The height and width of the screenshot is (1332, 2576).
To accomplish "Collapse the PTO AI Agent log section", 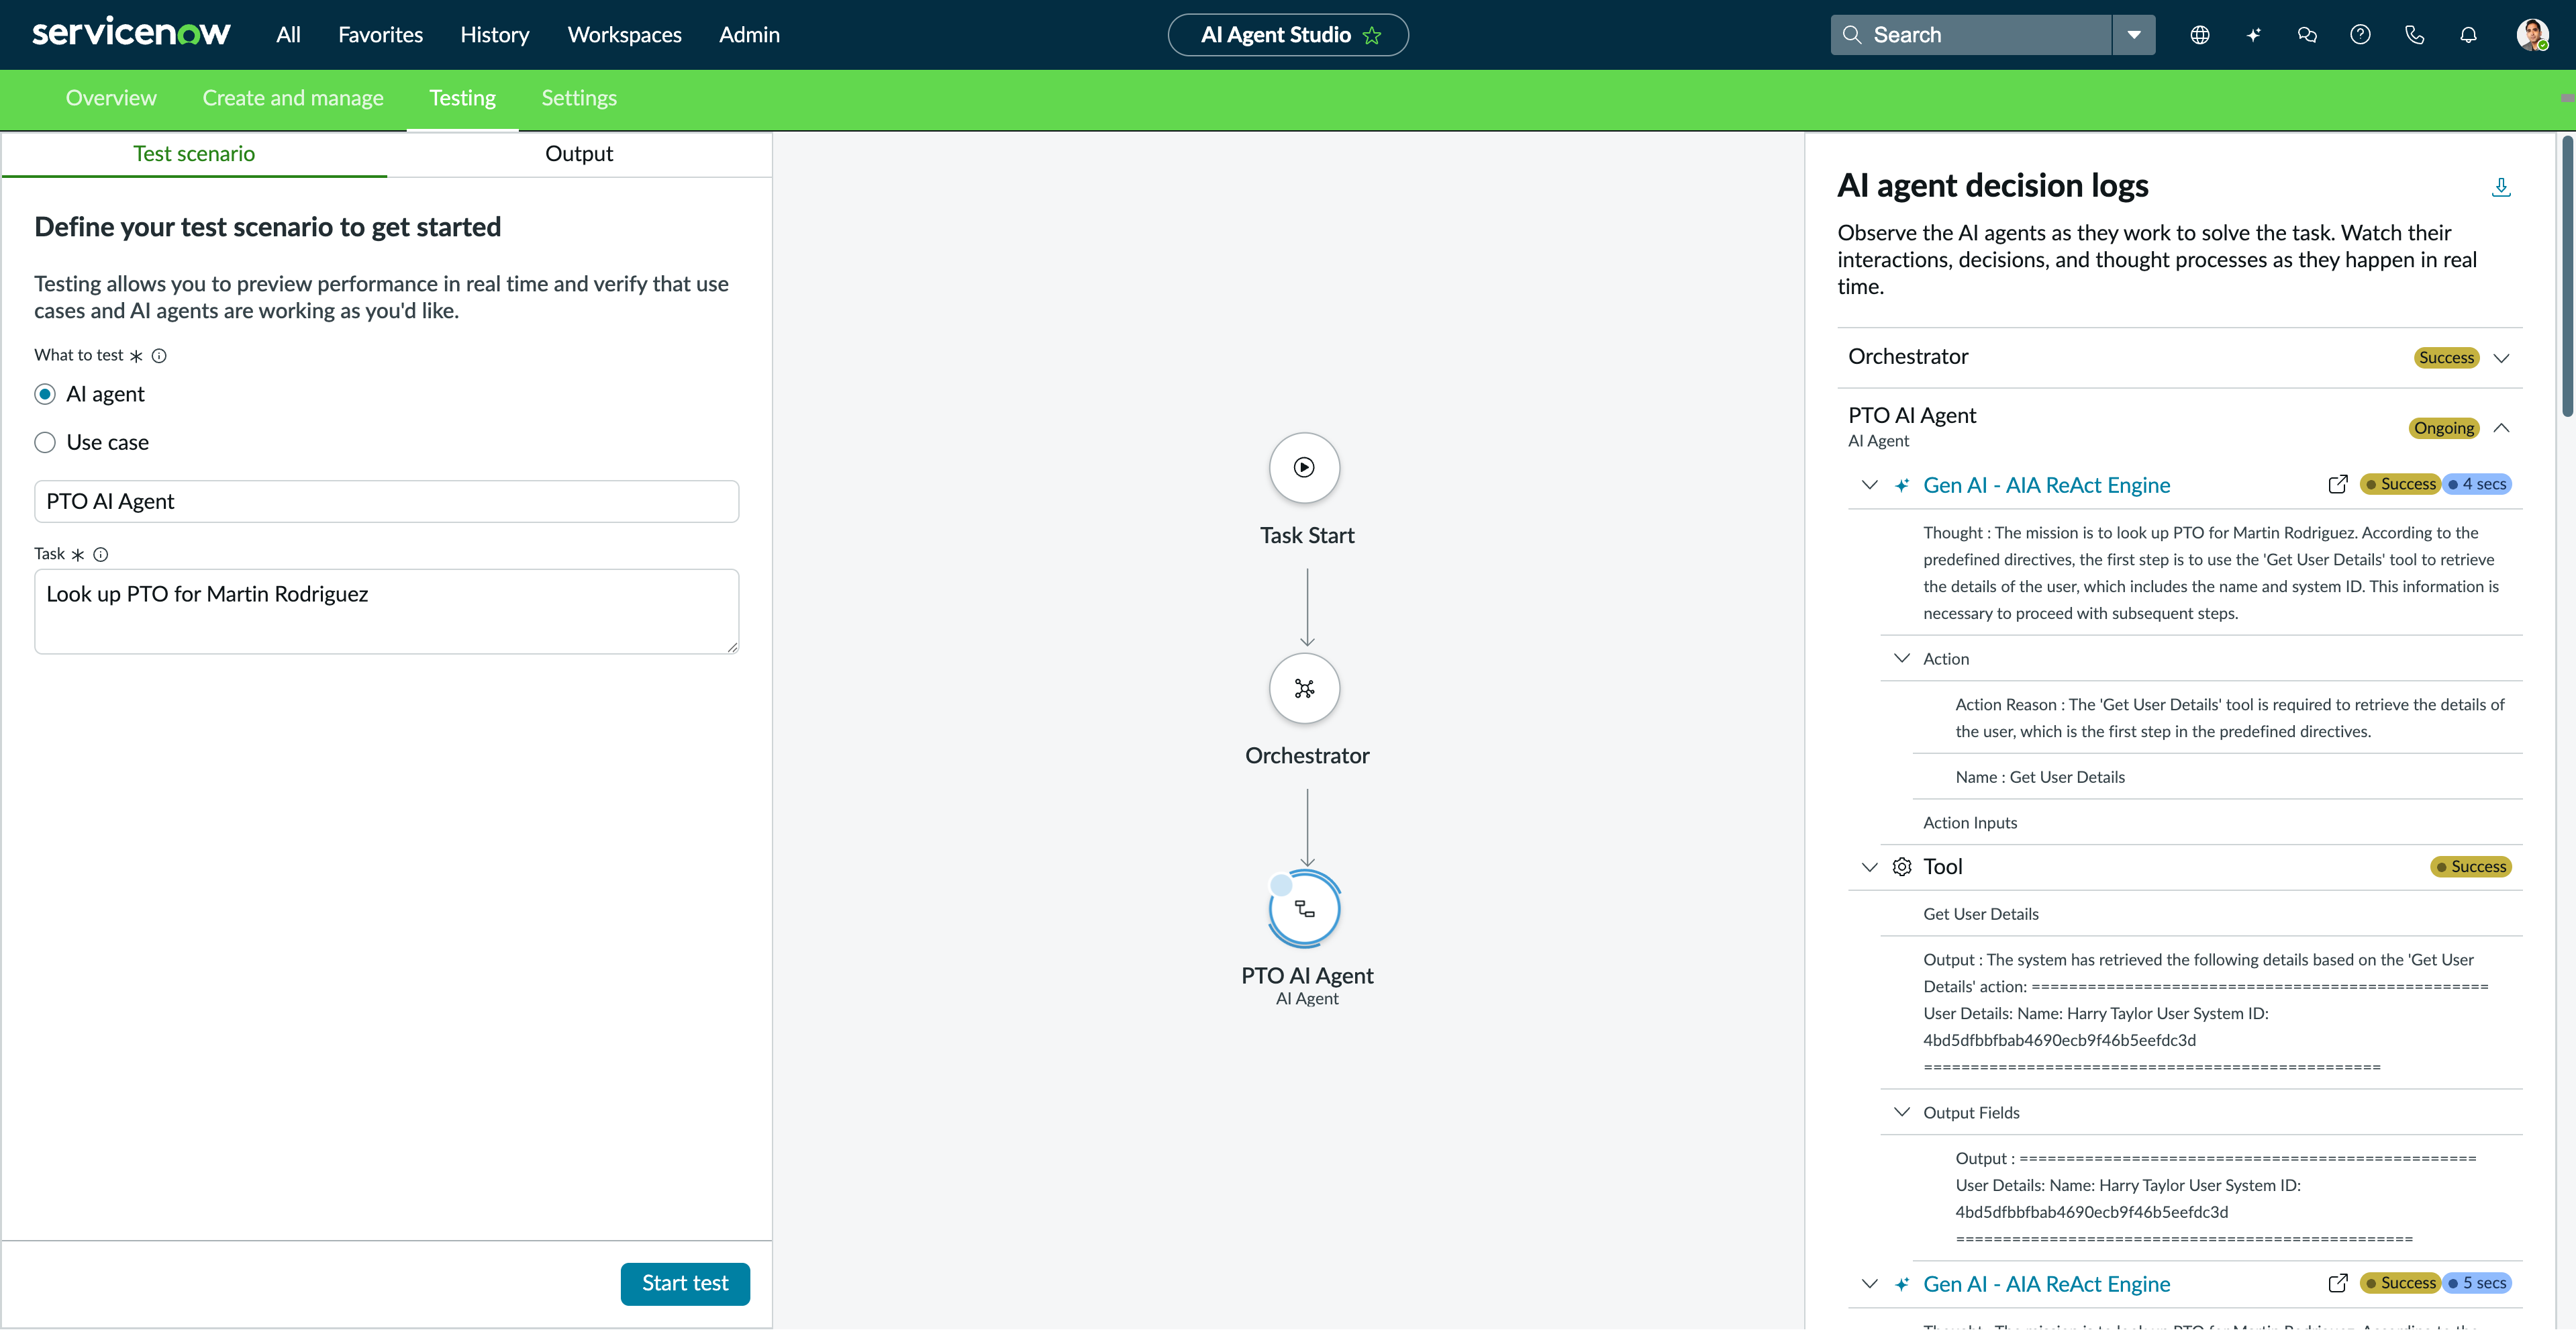I will tap(2503, 428).
